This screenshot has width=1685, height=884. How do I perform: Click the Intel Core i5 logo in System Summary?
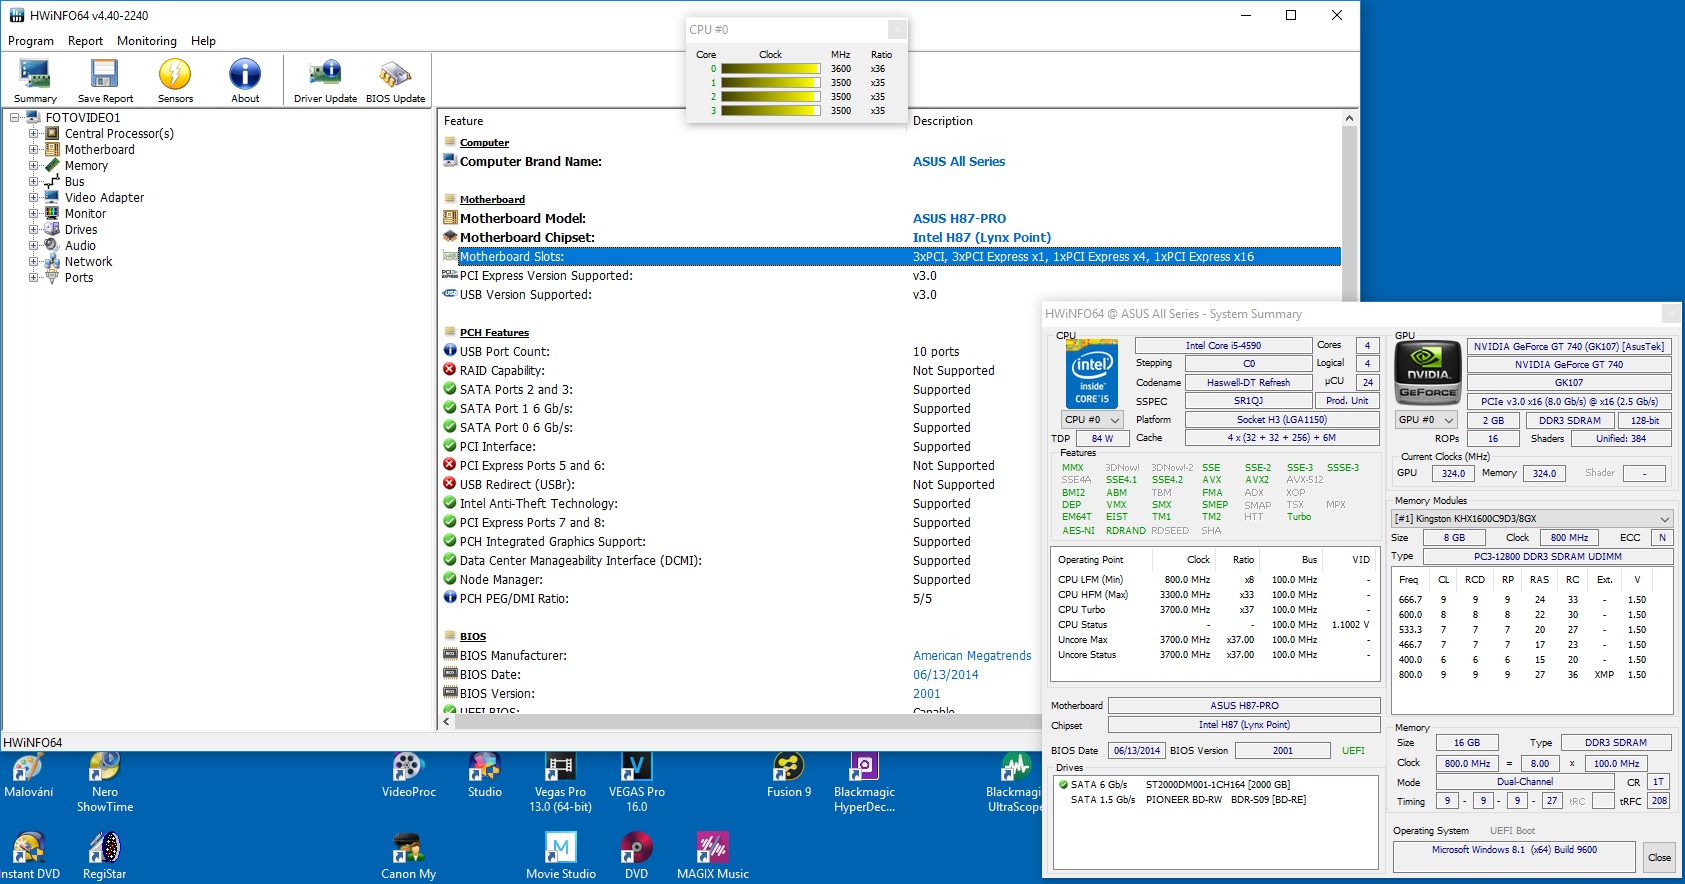click(1091, 374)
